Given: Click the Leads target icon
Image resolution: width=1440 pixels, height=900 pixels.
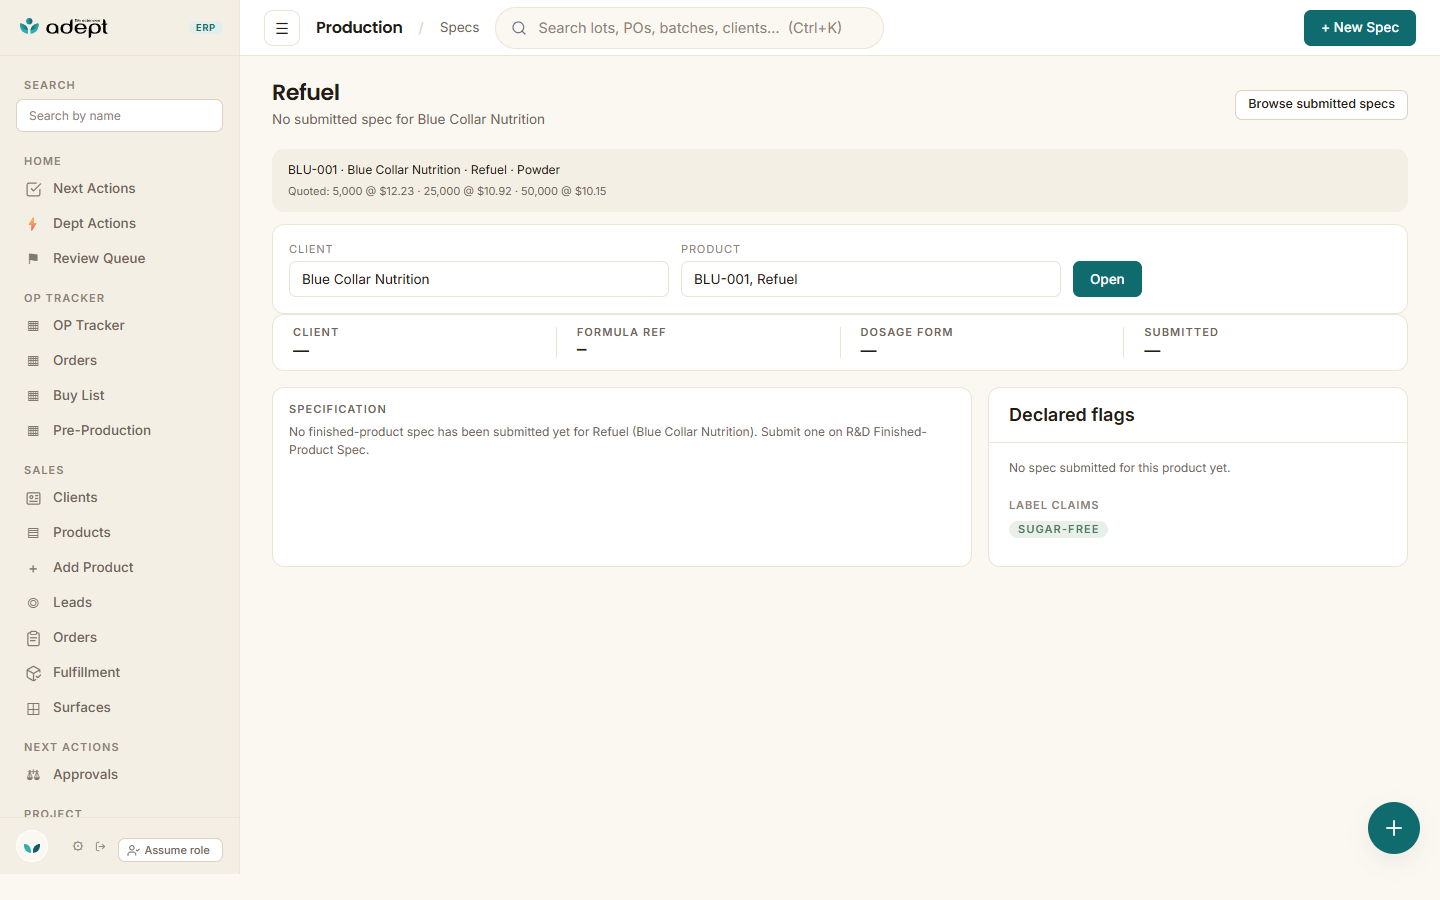Looking at the screenshot, I should (33, 603).
